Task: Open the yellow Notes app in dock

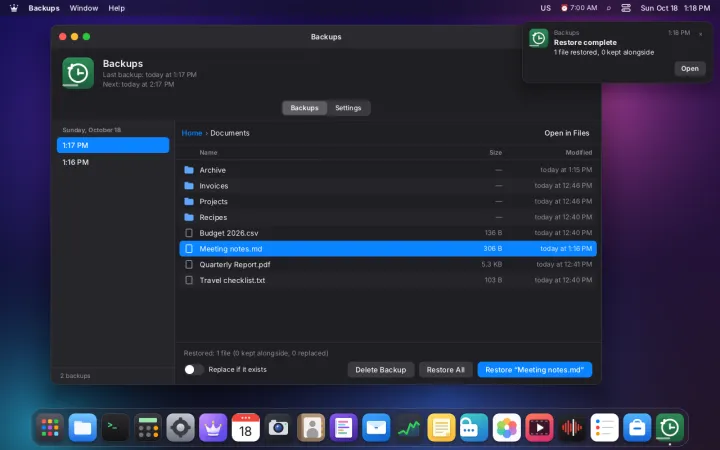Action: pyautogui.click(x=441, y=428)
